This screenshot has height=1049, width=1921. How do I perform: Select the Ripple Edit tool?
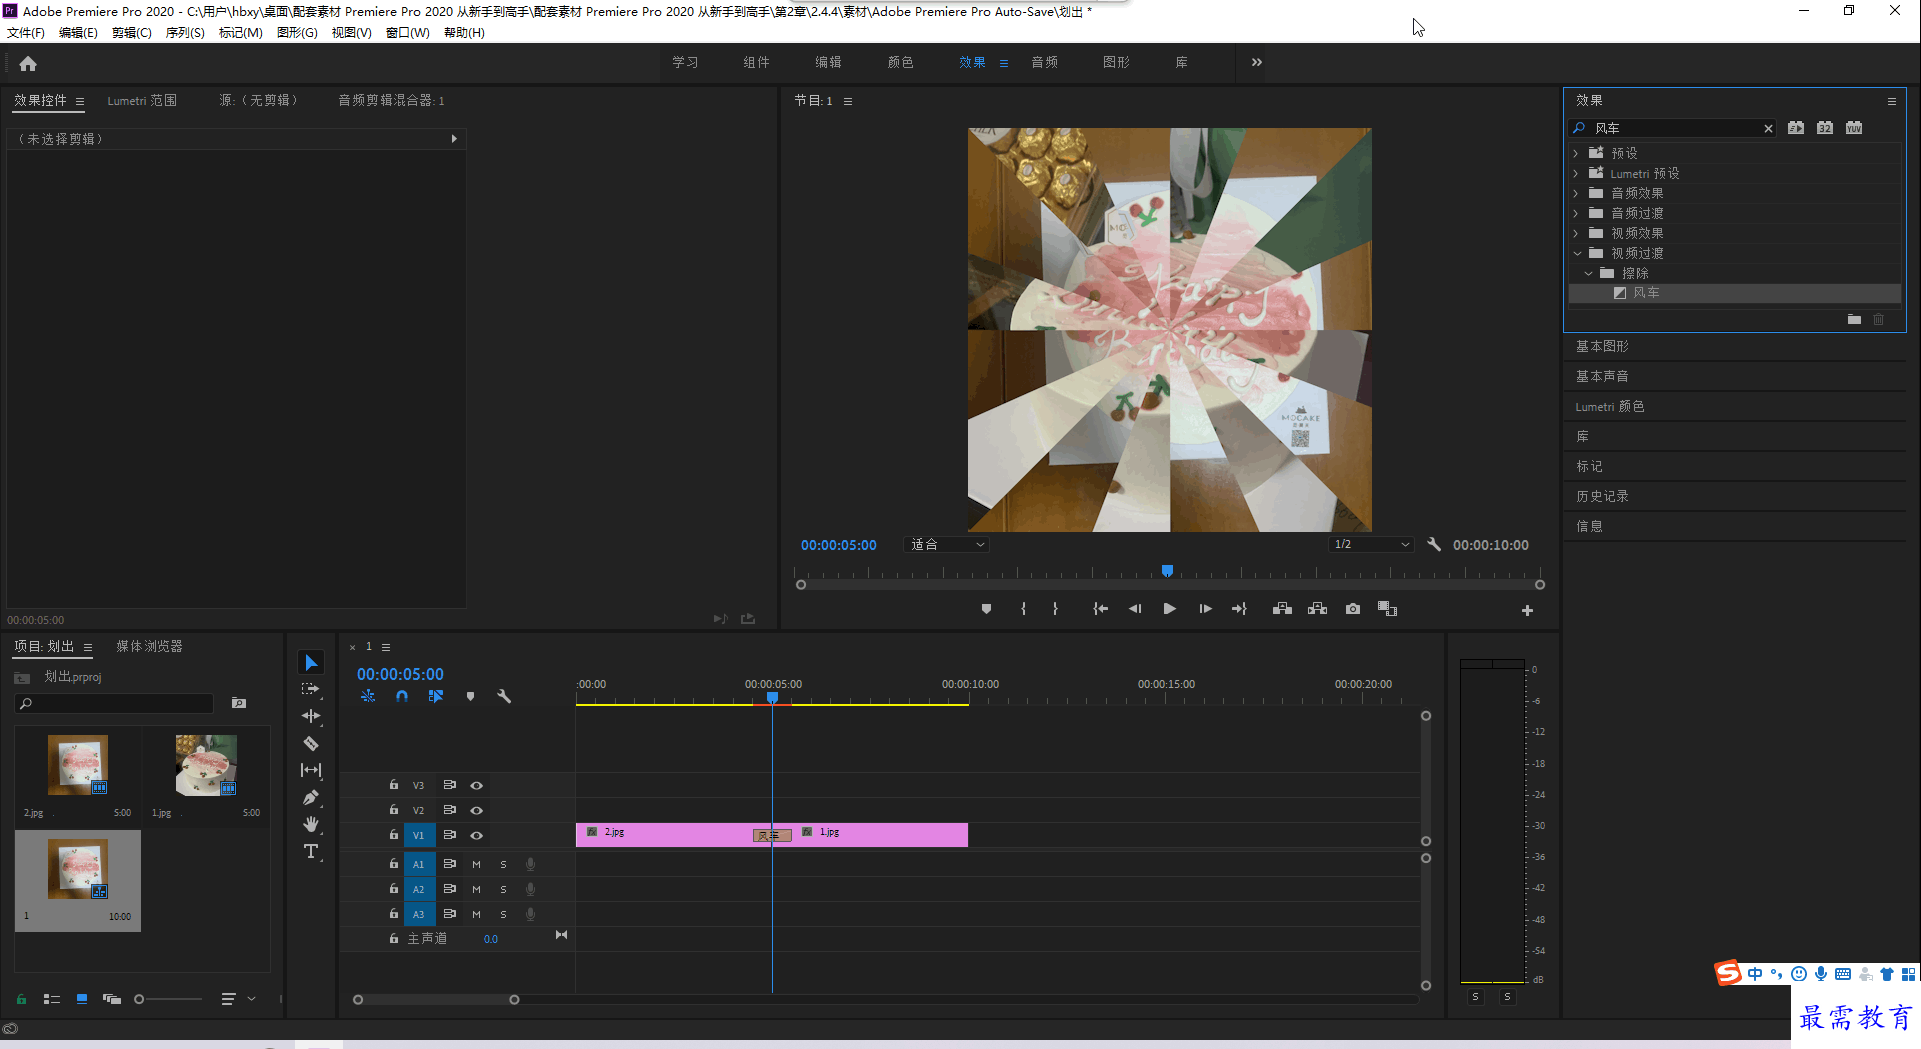pyautogui.click(x=311, y=716)
